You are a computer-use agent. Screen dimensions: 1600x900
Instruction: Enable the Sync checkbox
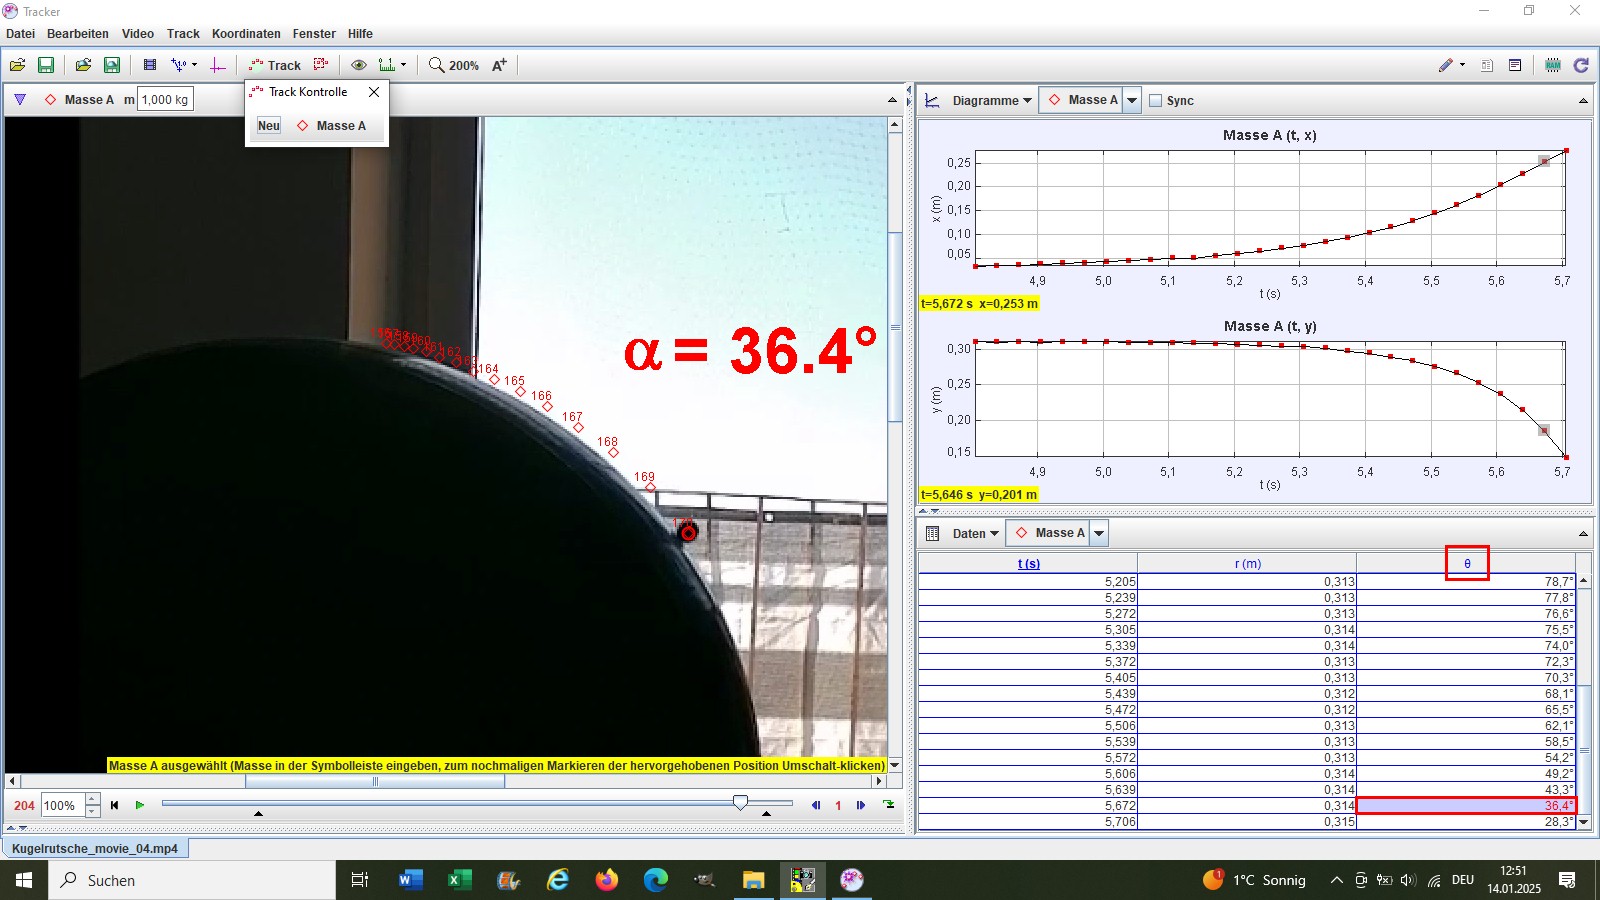pos(1156,101)
